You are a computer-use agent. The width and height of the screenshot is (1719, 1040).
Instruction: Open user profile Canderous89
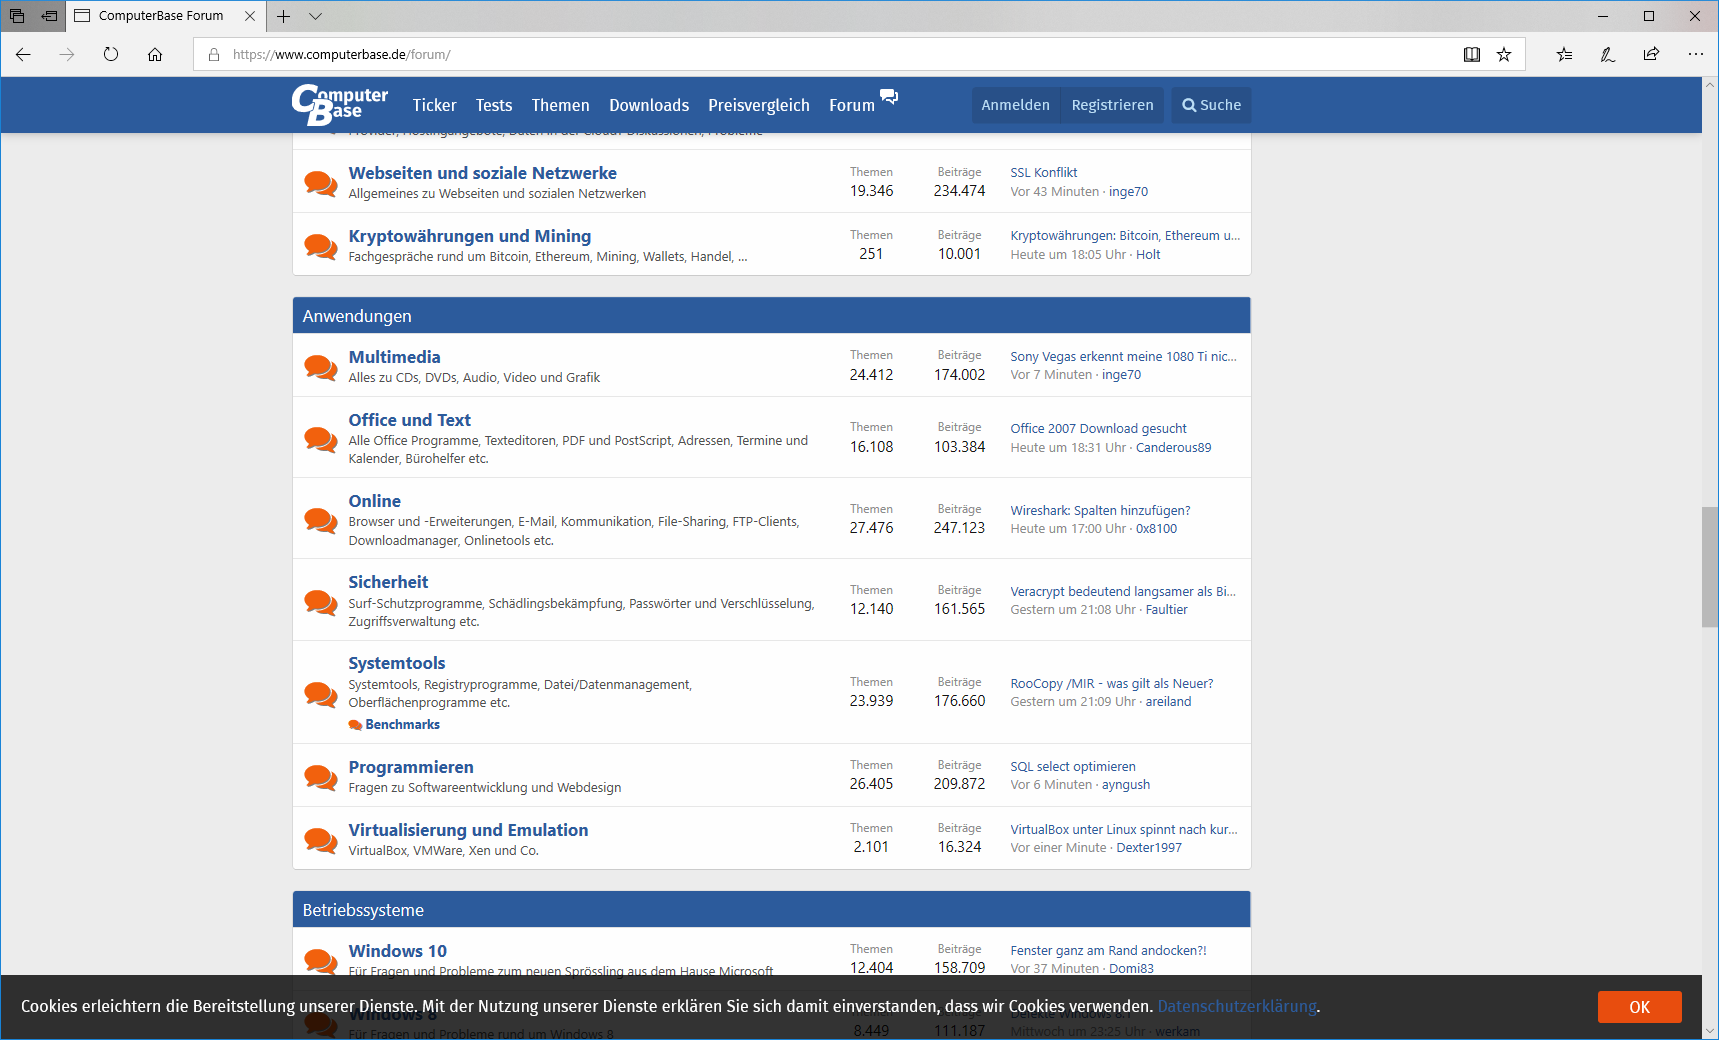[x=1173, y=448]
